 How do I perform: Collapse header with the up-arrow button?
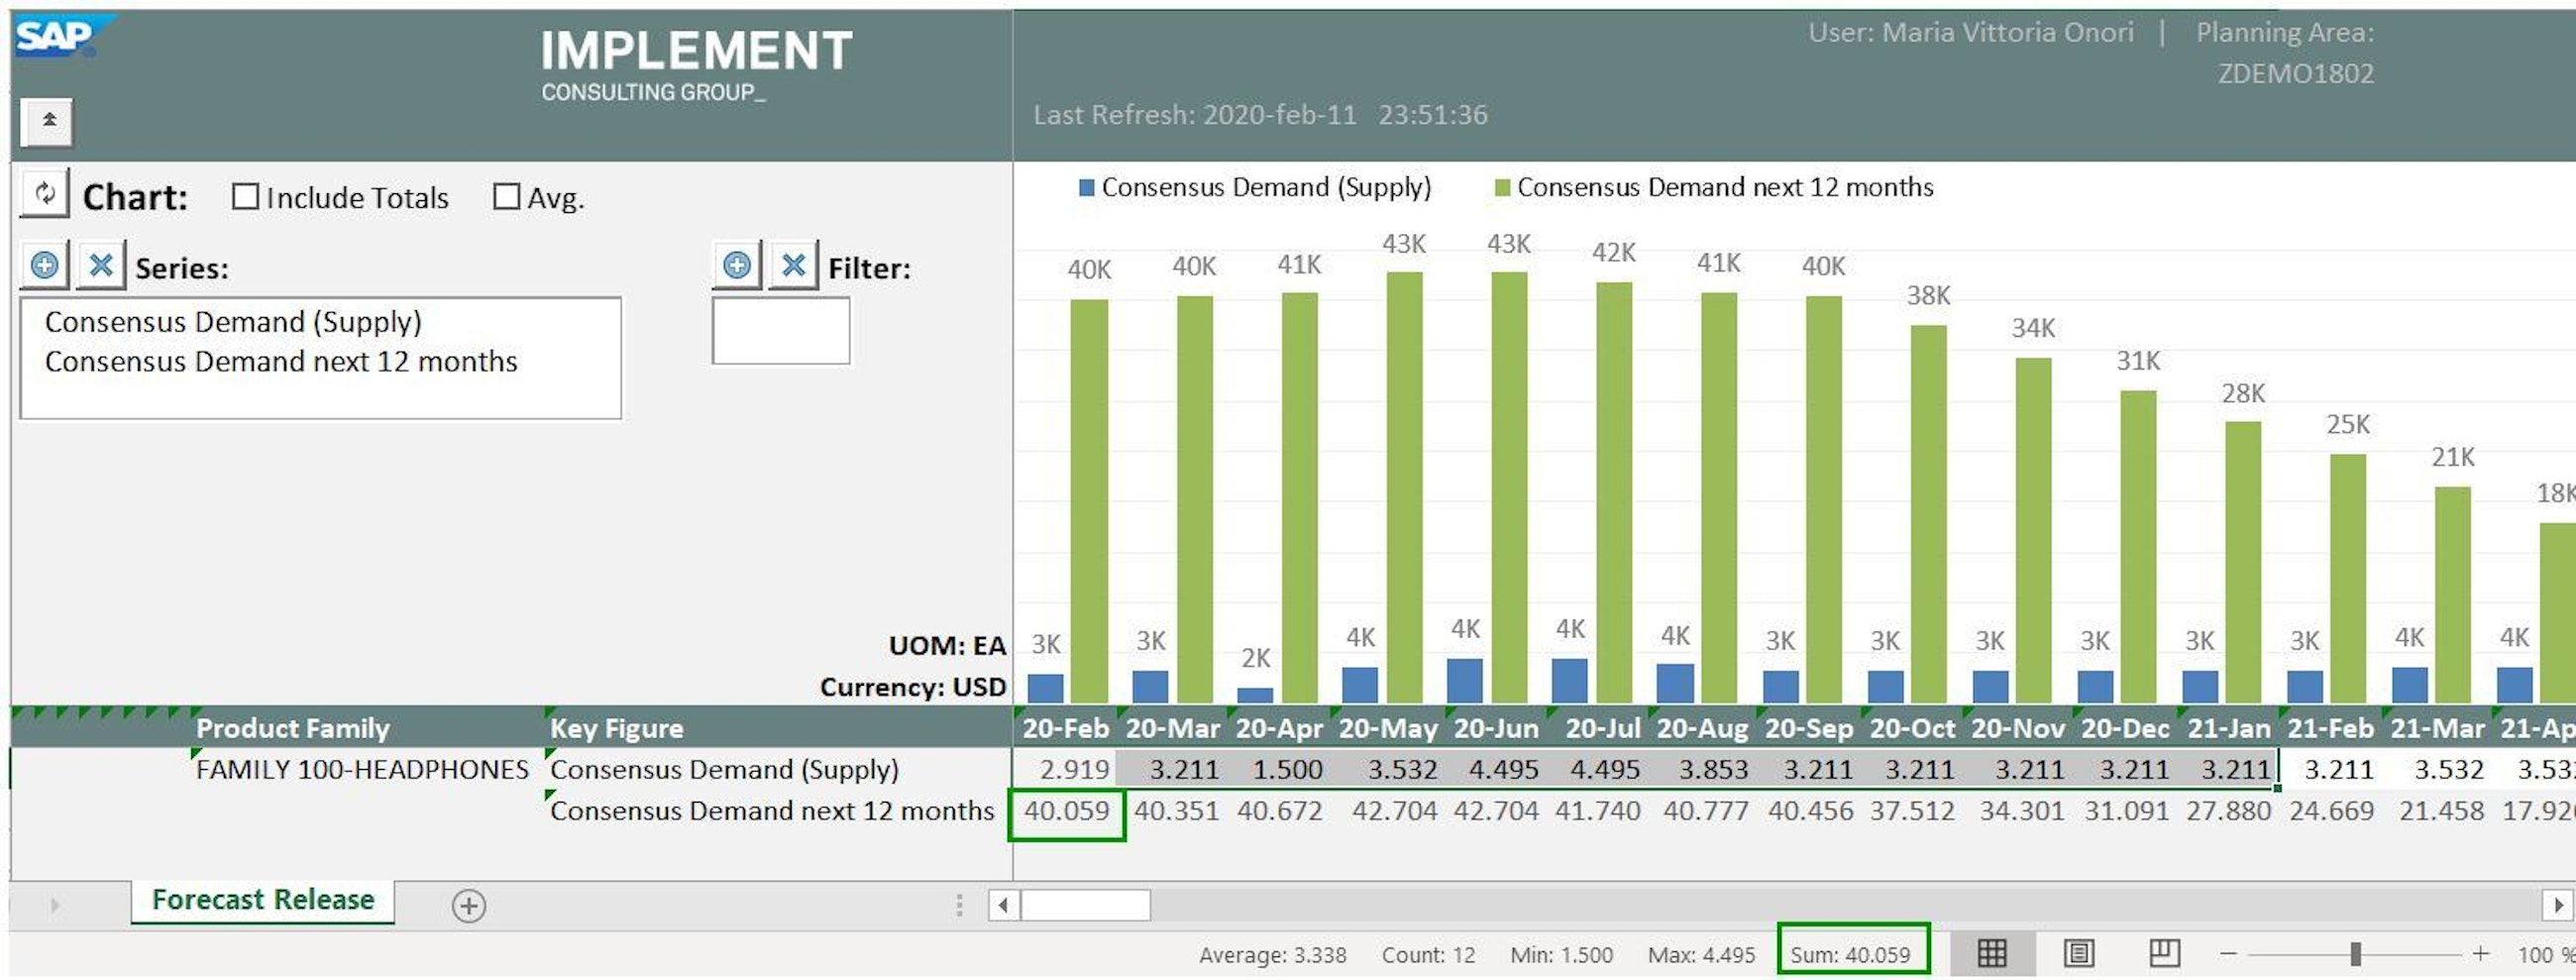[47, 122]
